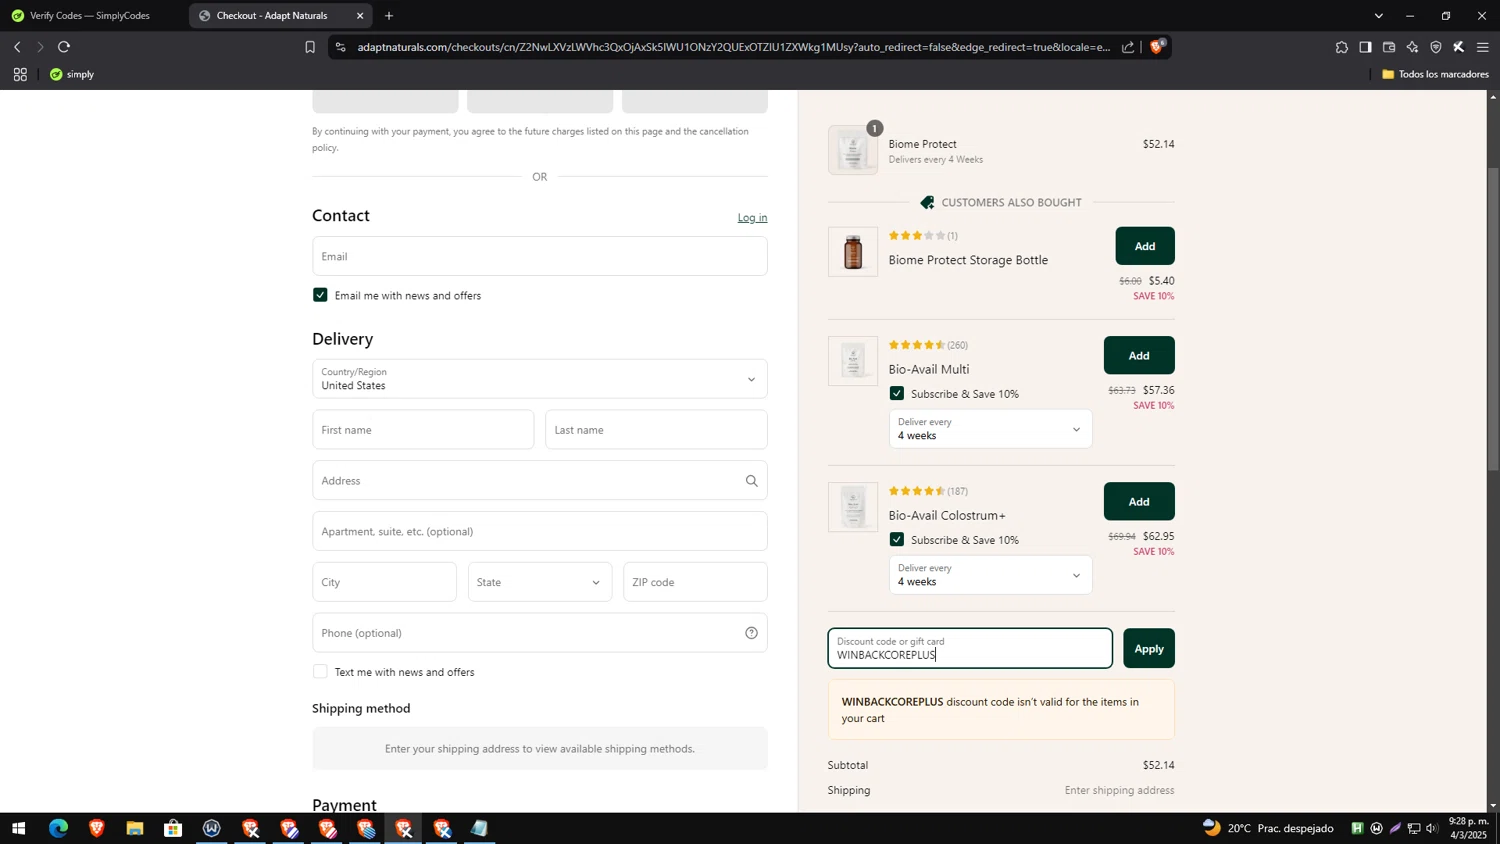This screenshot has height=844, width=1500.
Task: Click the First name field
Action: pyautogui.click(x=423, y=430)
